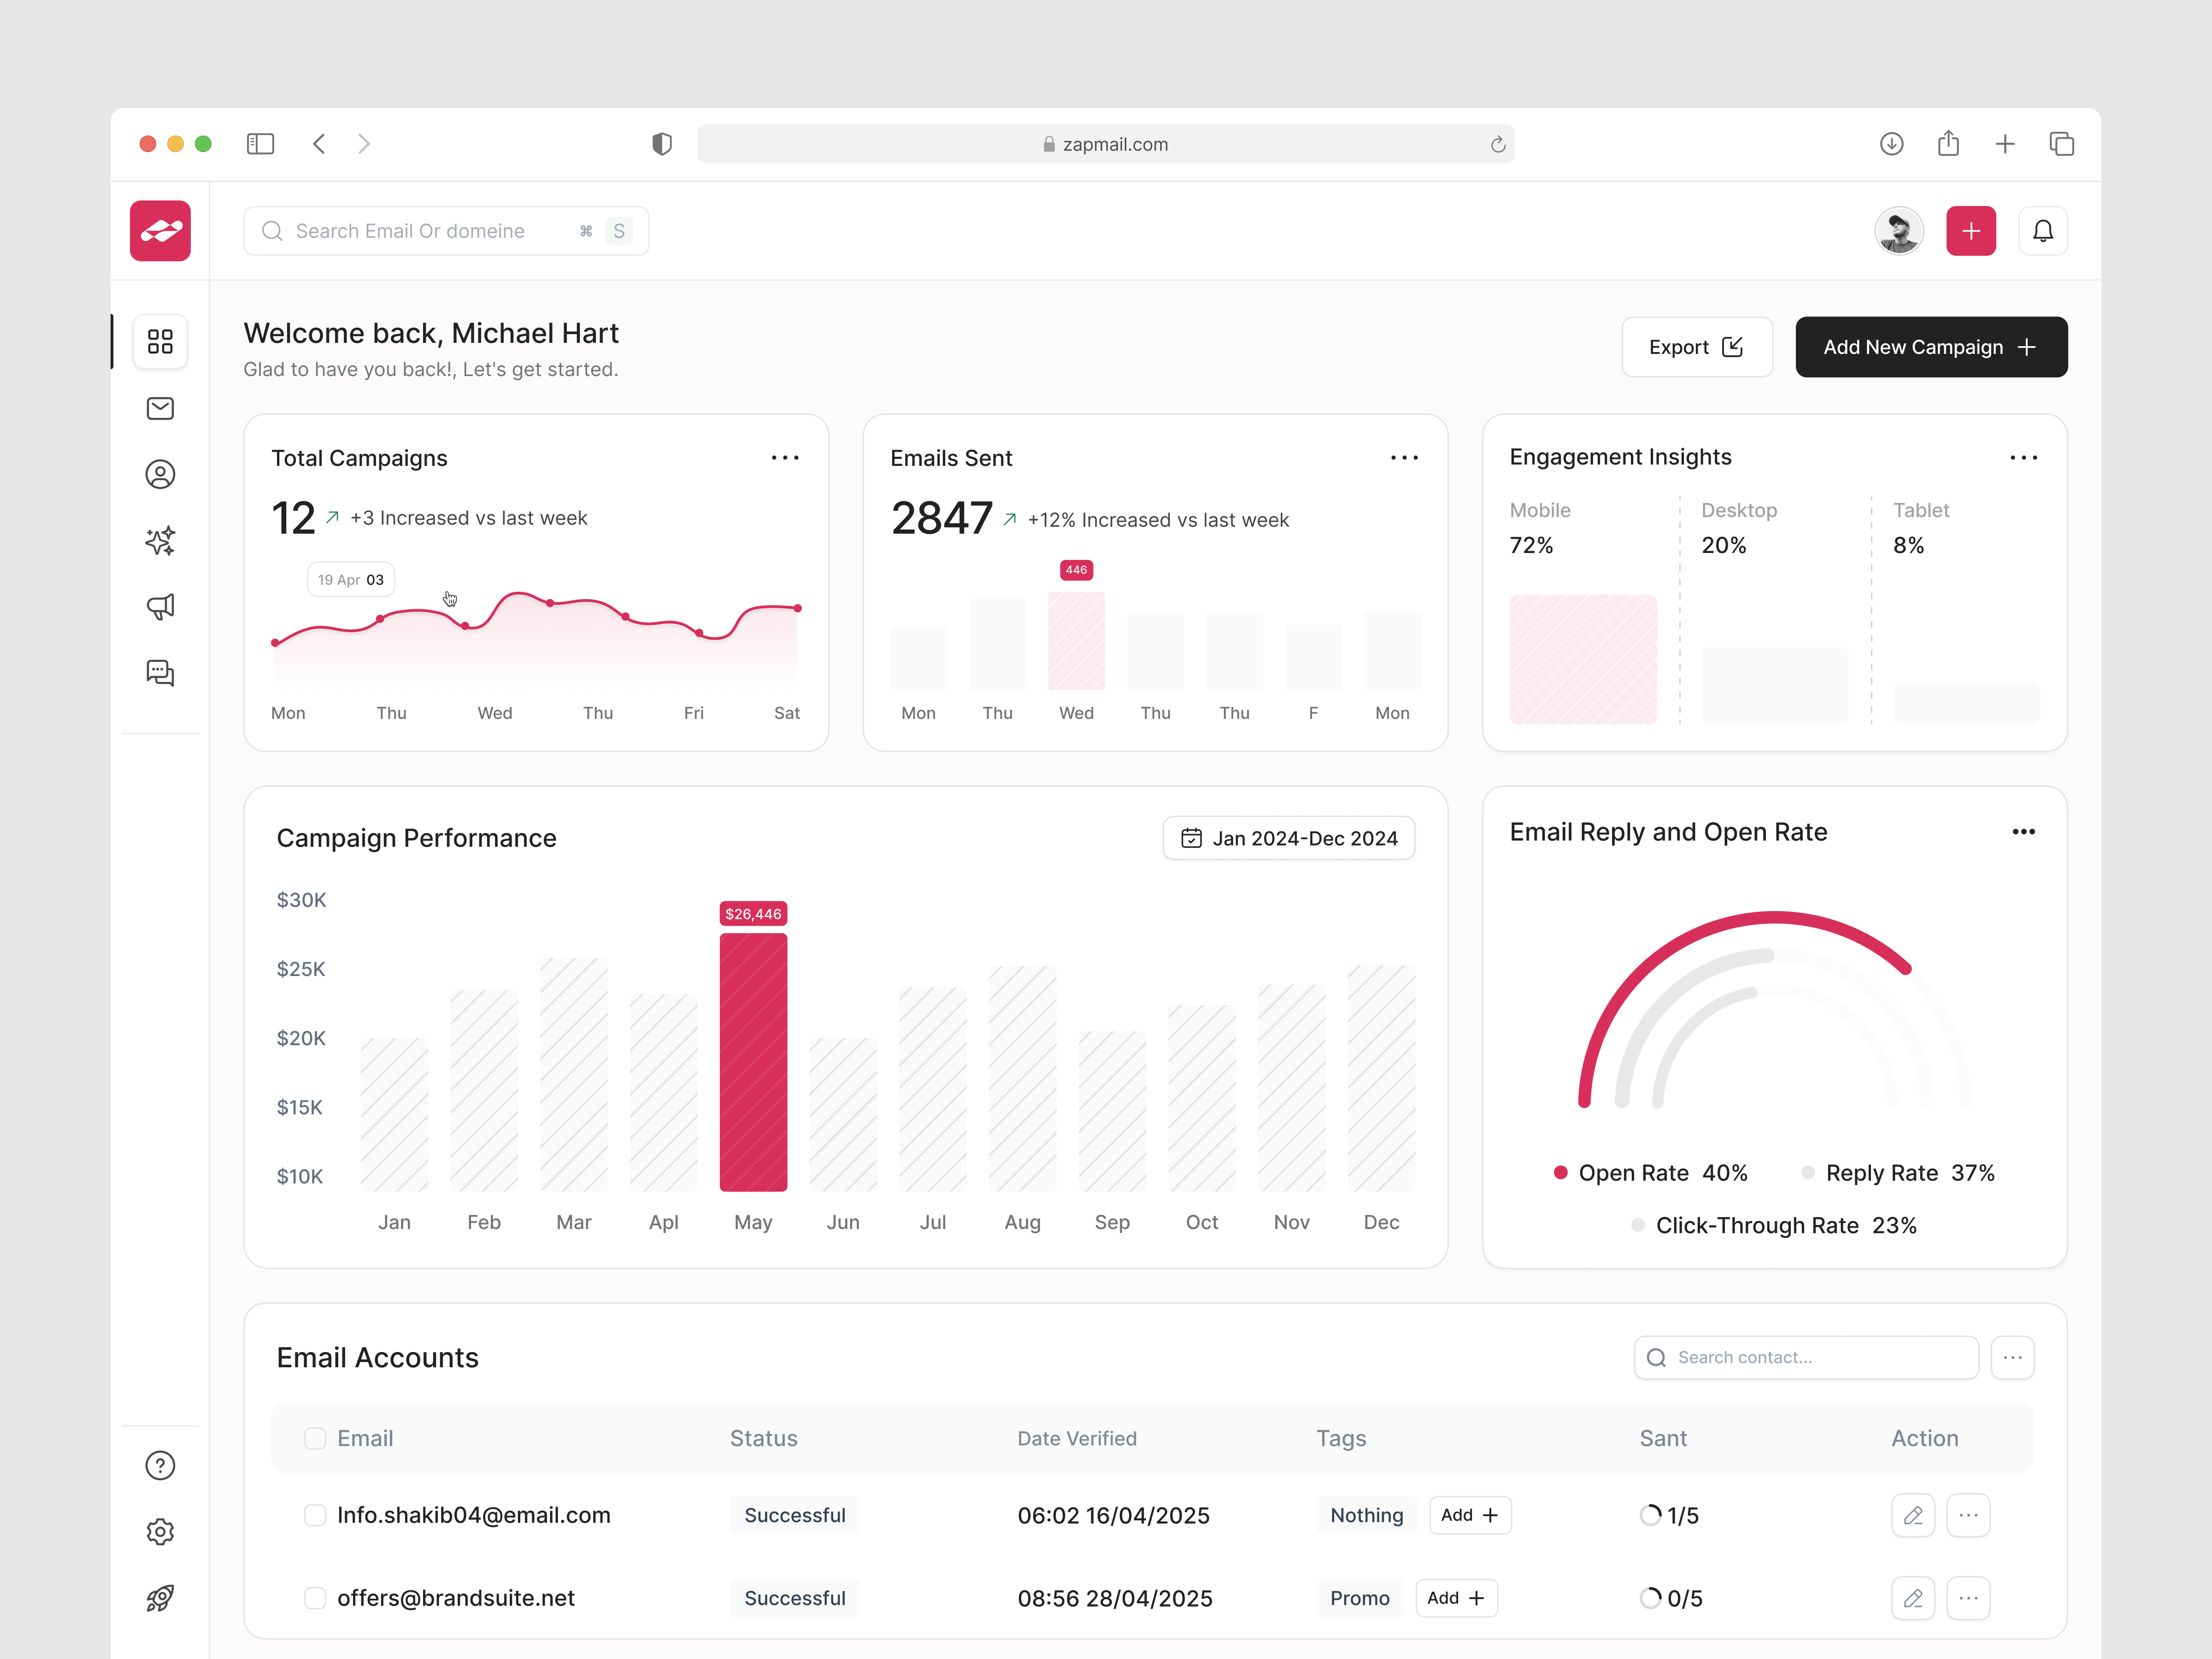This screenshot has width=2212, height=1659.
Task: Click the 19 Apr 03 chart tooltip
Action: [351, 580]
